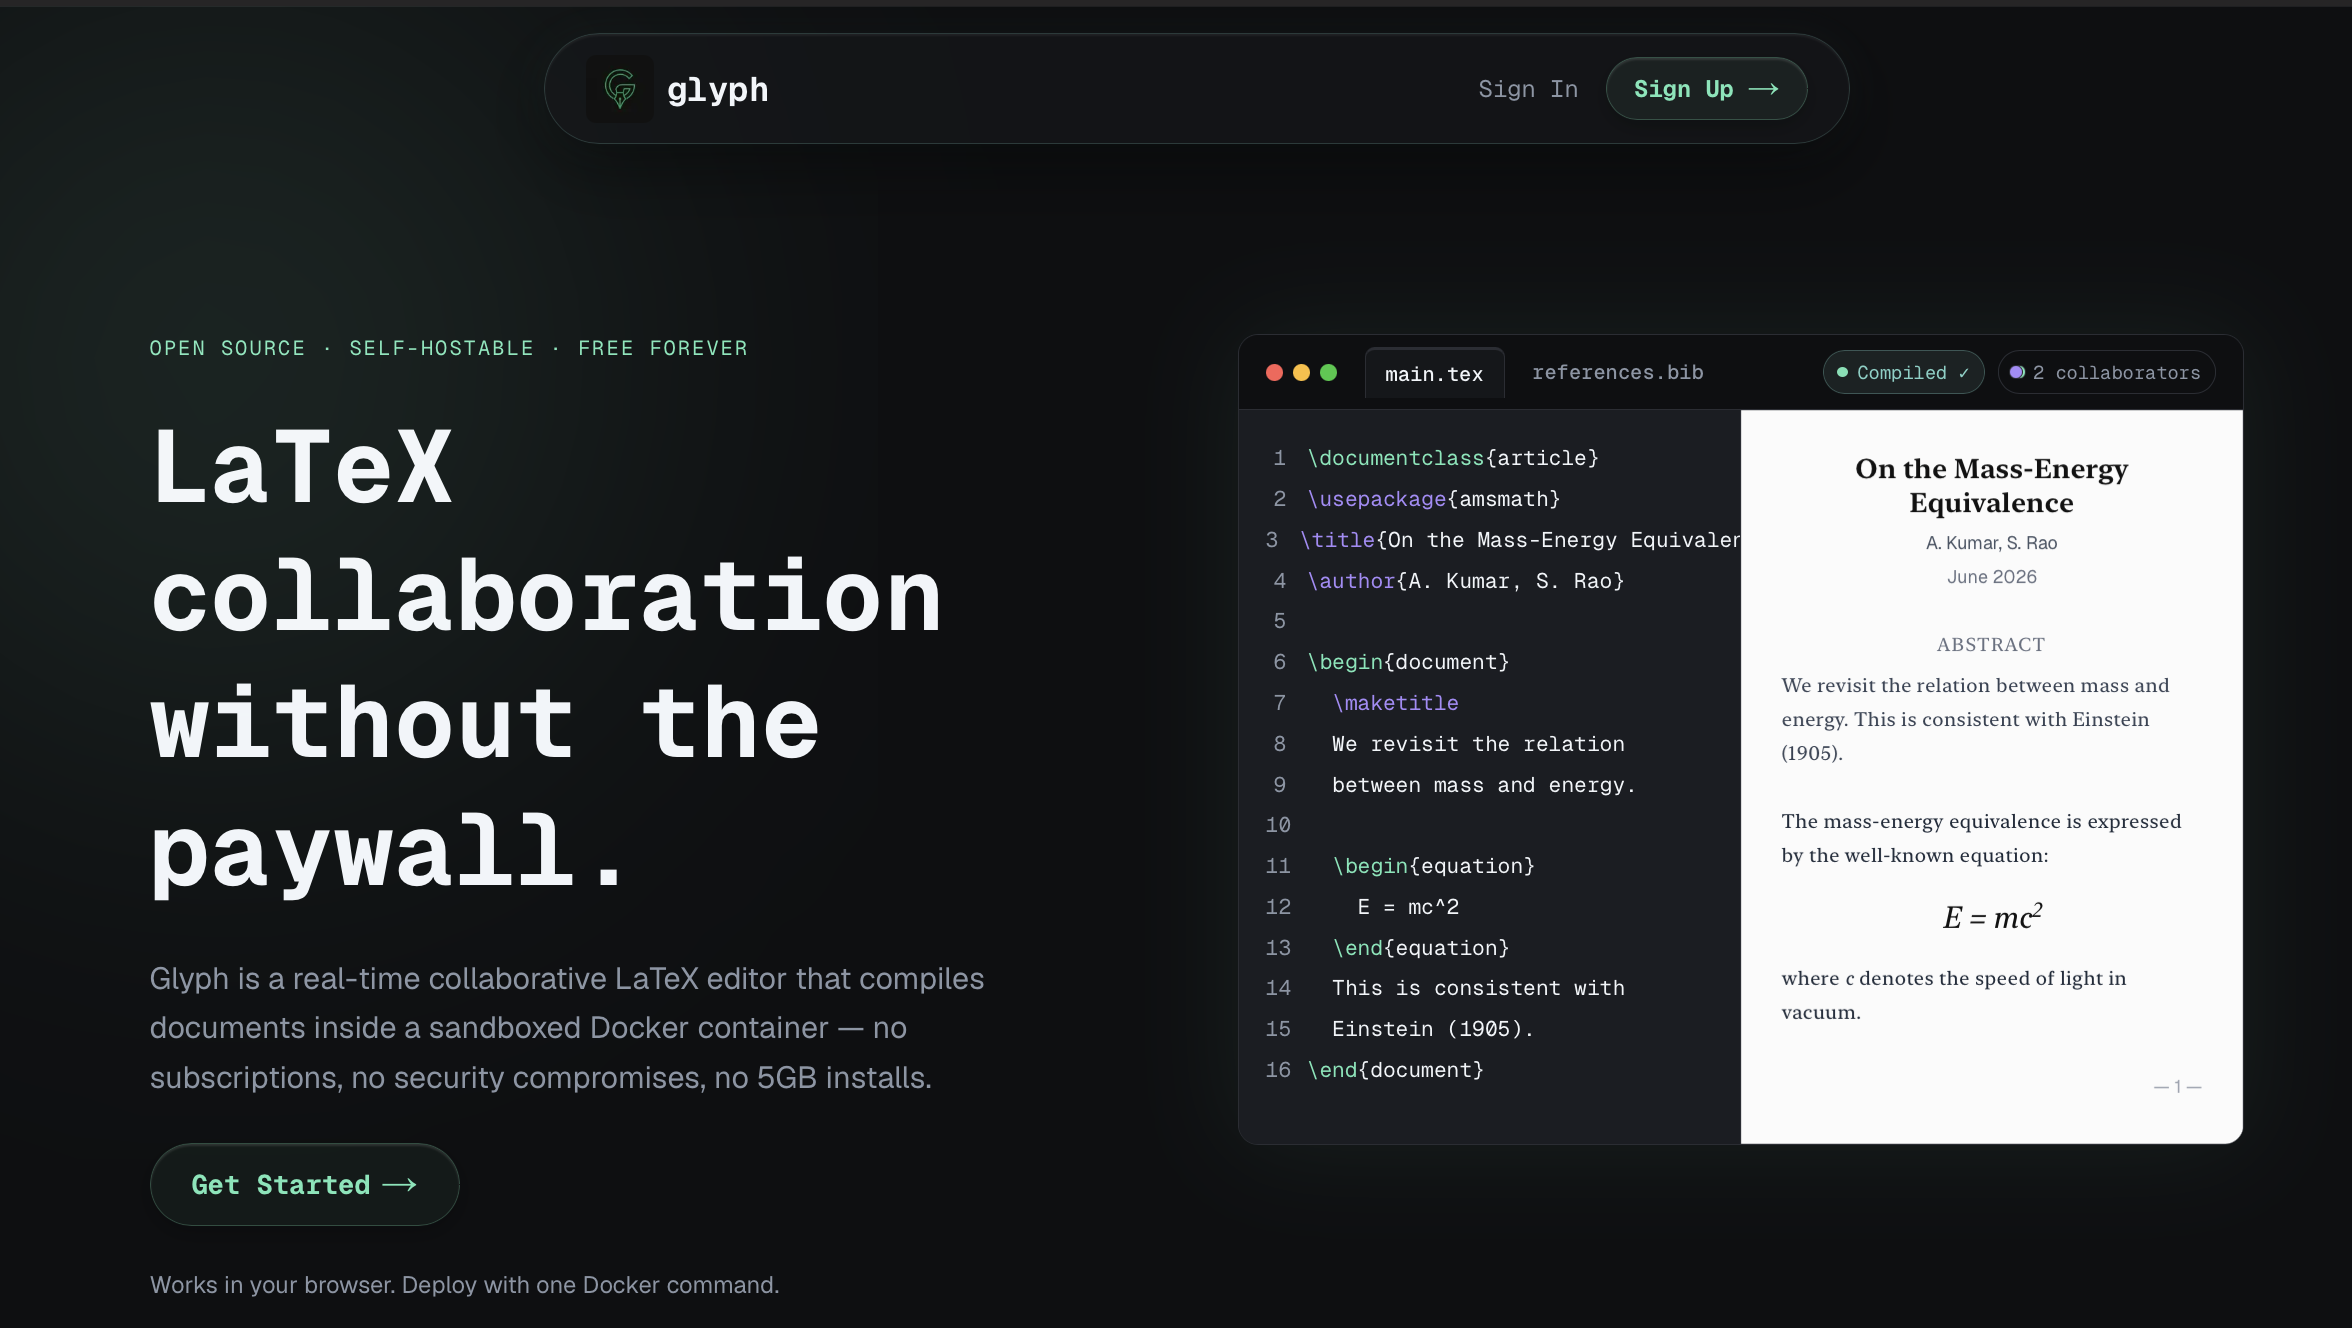Click the E = mc^2 code line
Image resolution: width=2352 pixels, height=1328 pixels.
(1408, 907)
